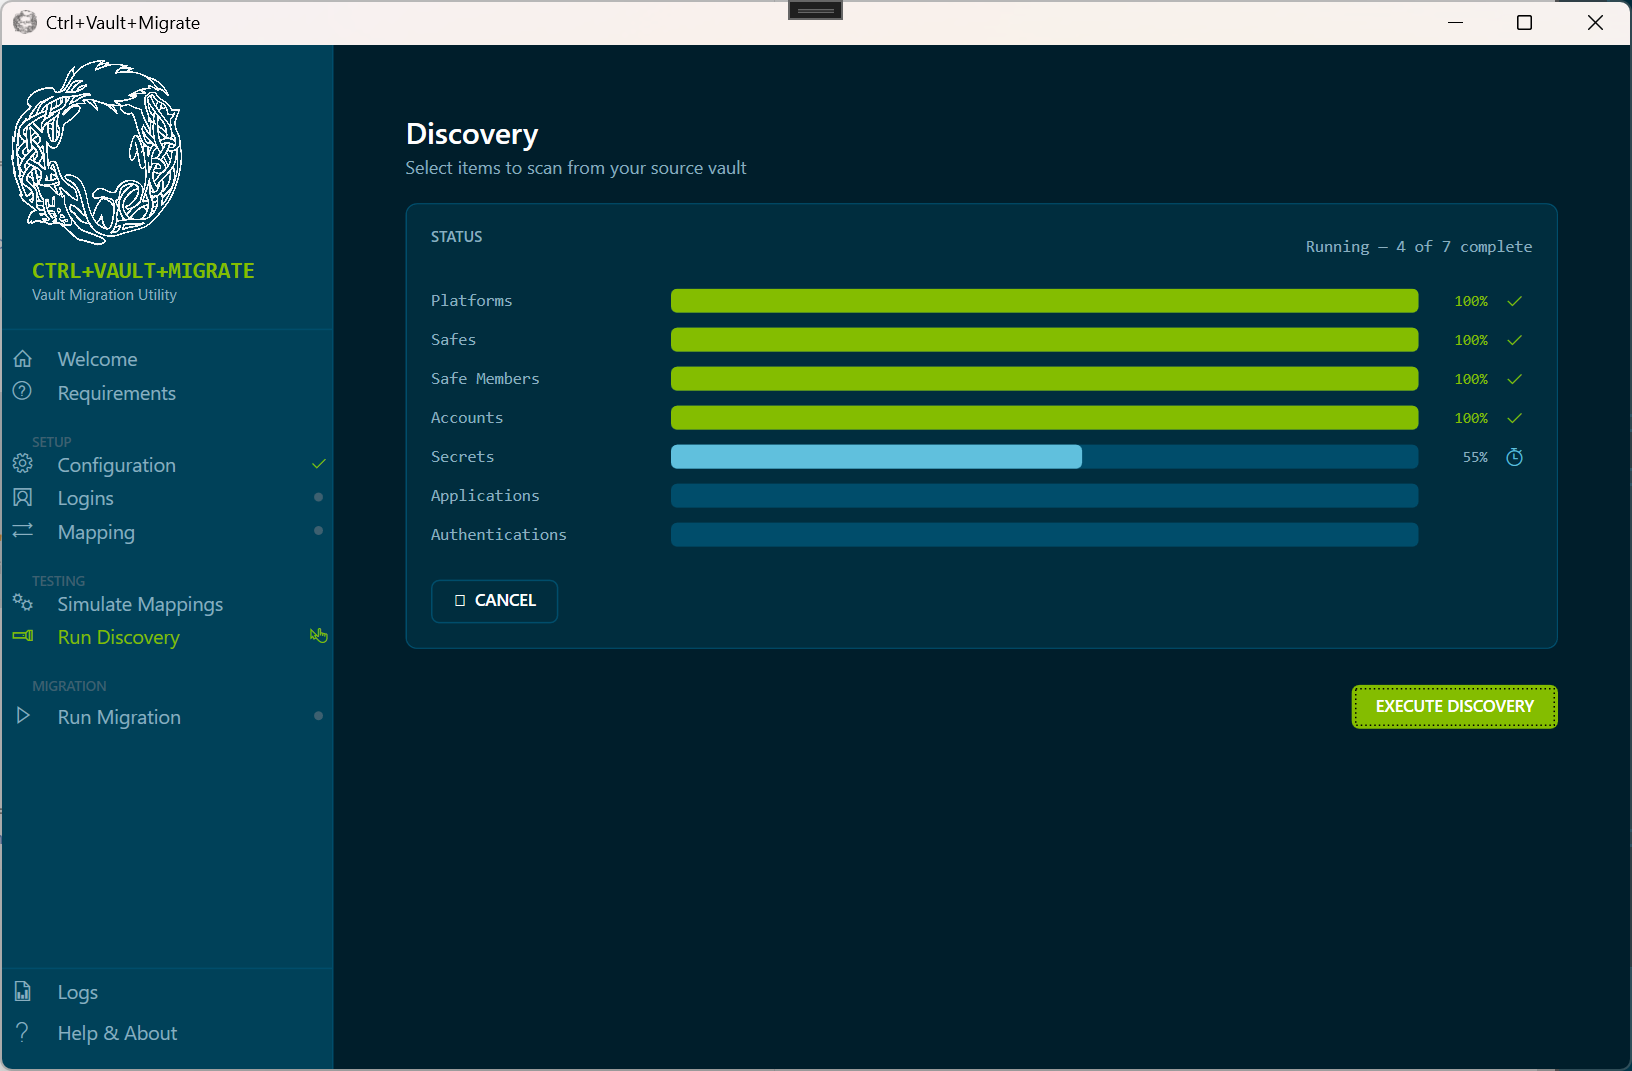Click the Run Migration play icon
The image size is (1632, 1071).
[23, 715]
